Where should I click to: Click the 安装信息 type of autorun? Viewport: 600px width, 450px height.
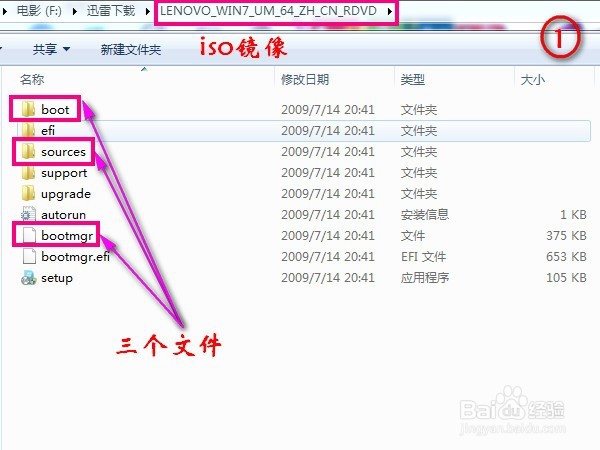[425, 215]
